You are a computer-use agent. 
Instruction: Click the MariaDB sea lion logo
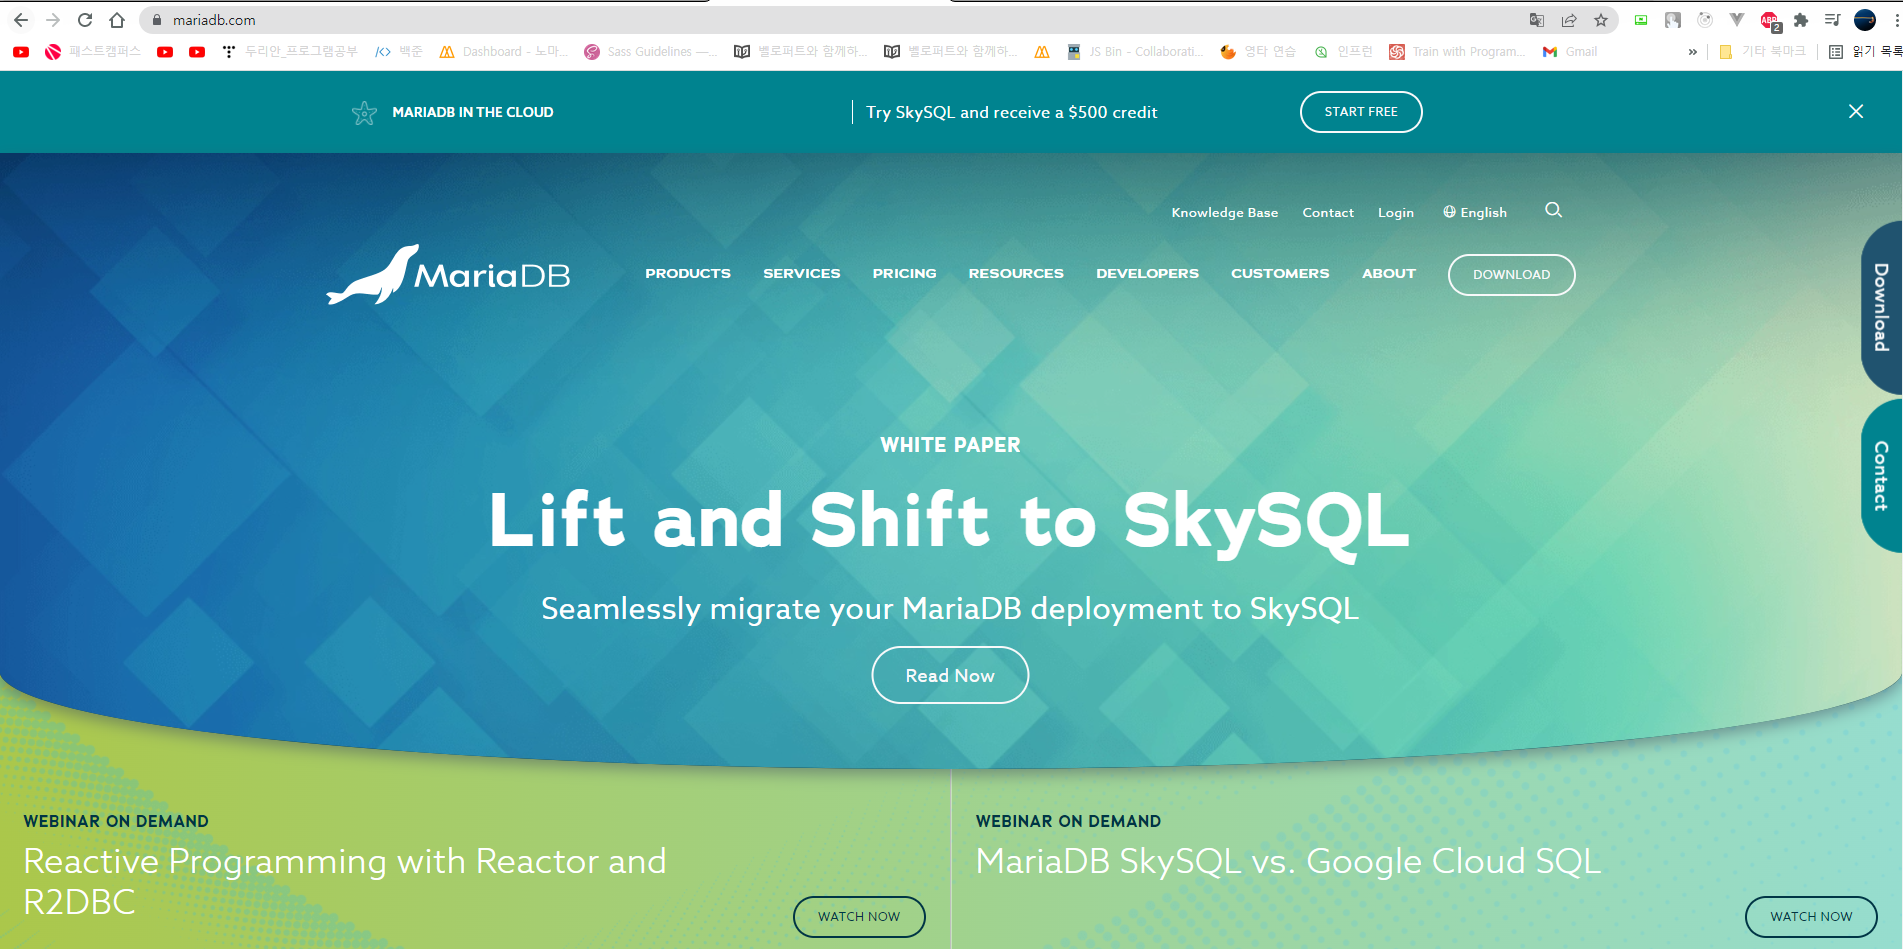tap(448, 274)
